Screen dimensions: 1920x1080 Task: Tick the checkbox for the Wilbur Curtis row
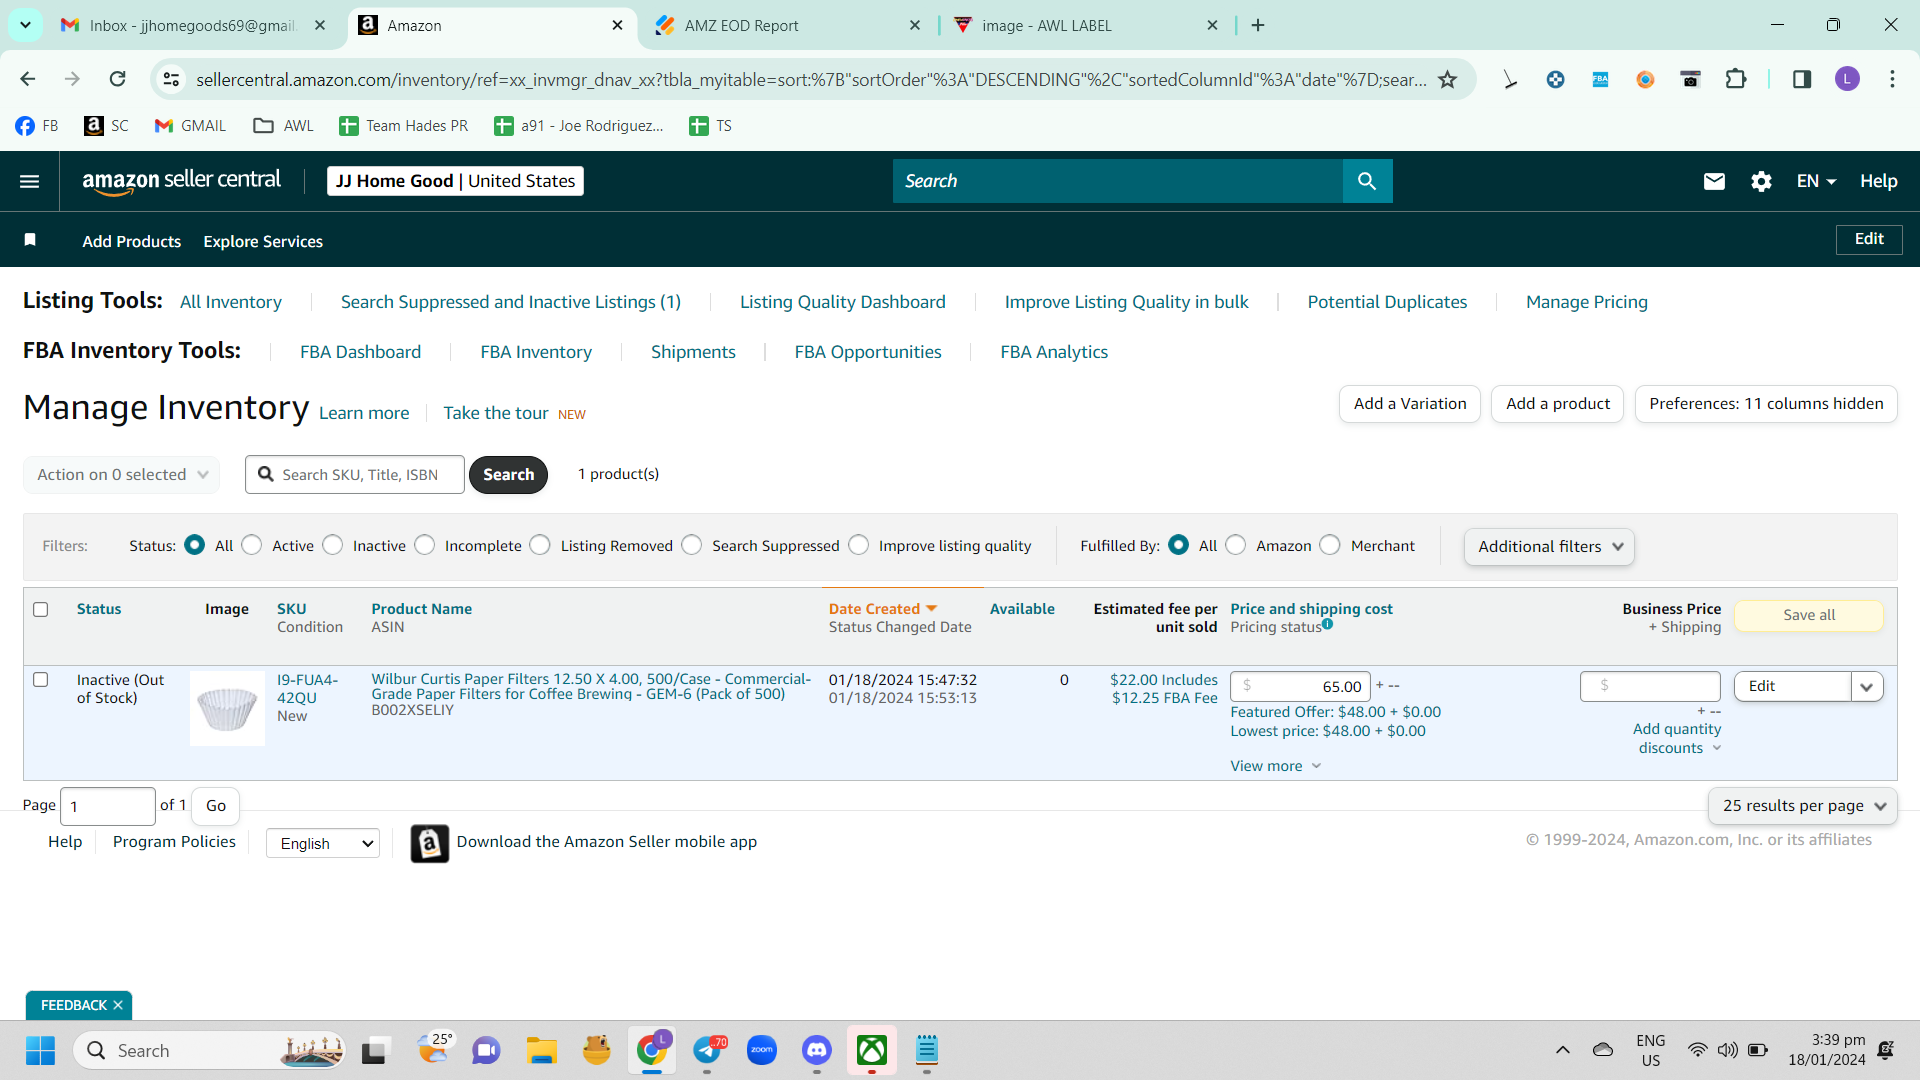pyautogui.click(x=41, y=680)
